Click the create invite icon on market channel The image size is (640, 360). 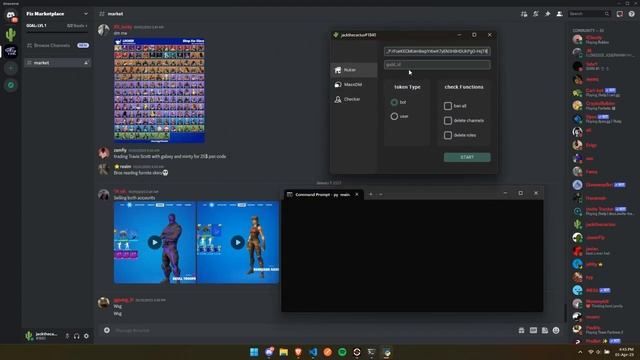pyautogui.click(x=86, y=63)
